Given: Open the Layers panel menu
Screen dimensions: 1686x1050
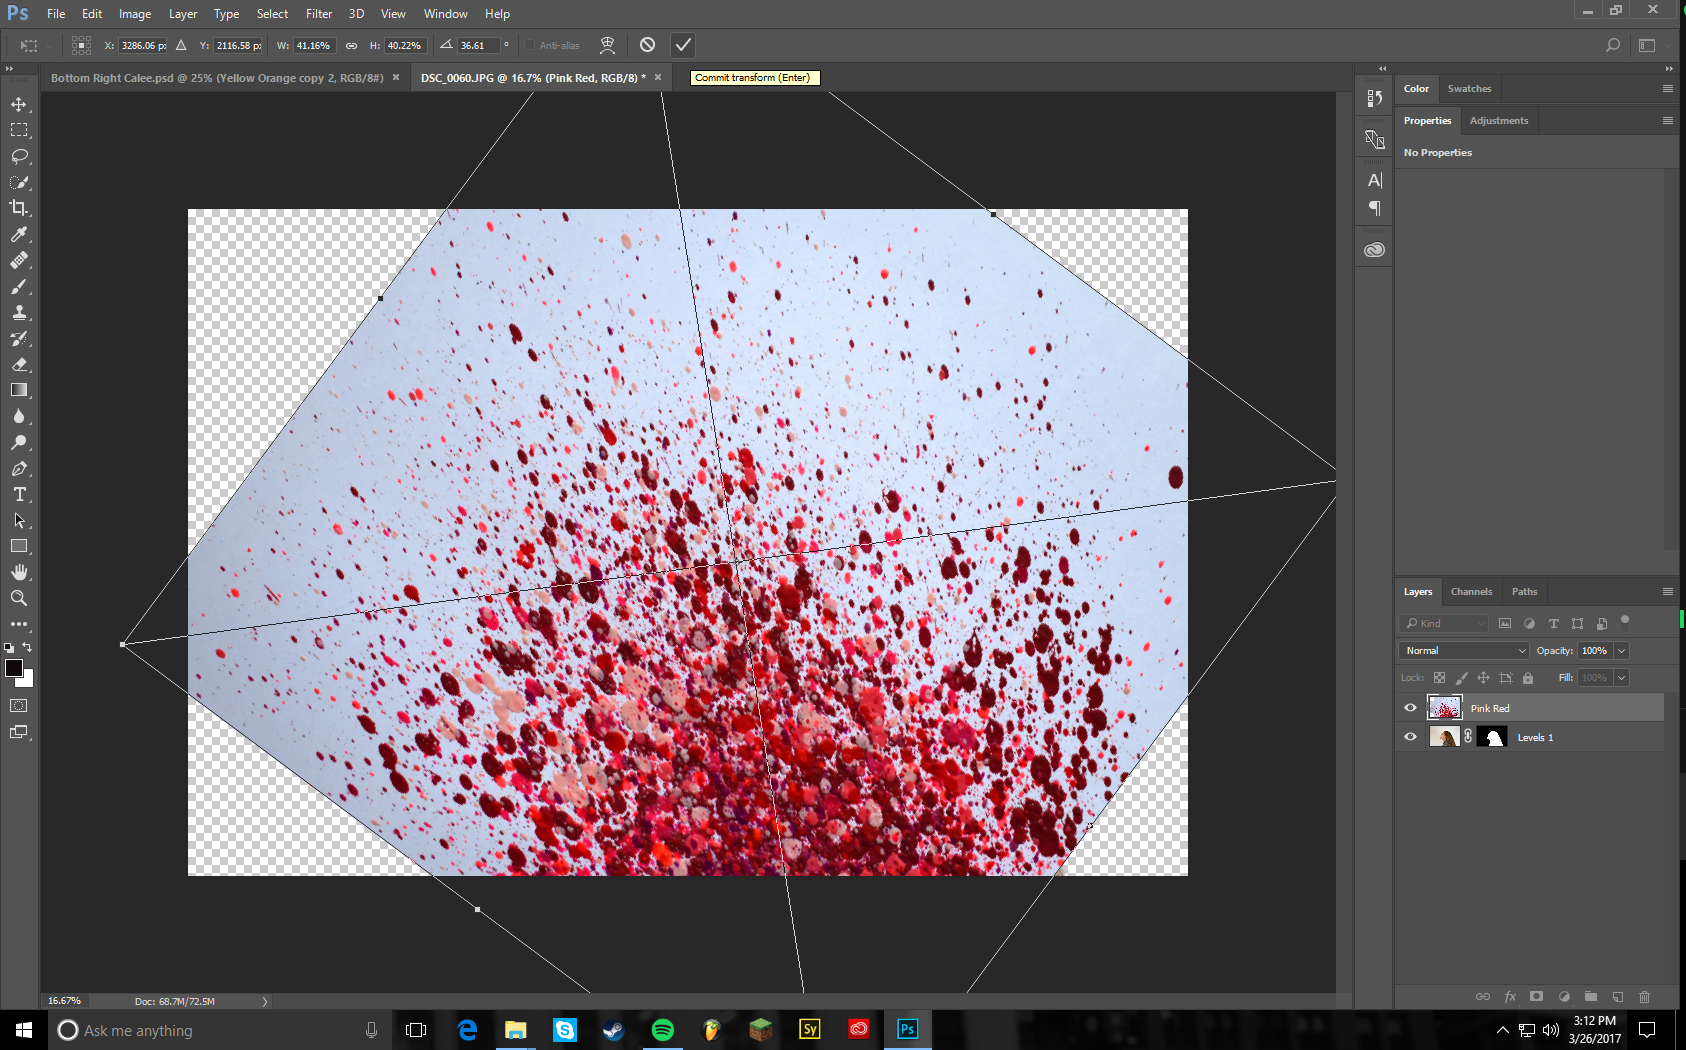Looking at the screenshot, I should [1667, 592].
